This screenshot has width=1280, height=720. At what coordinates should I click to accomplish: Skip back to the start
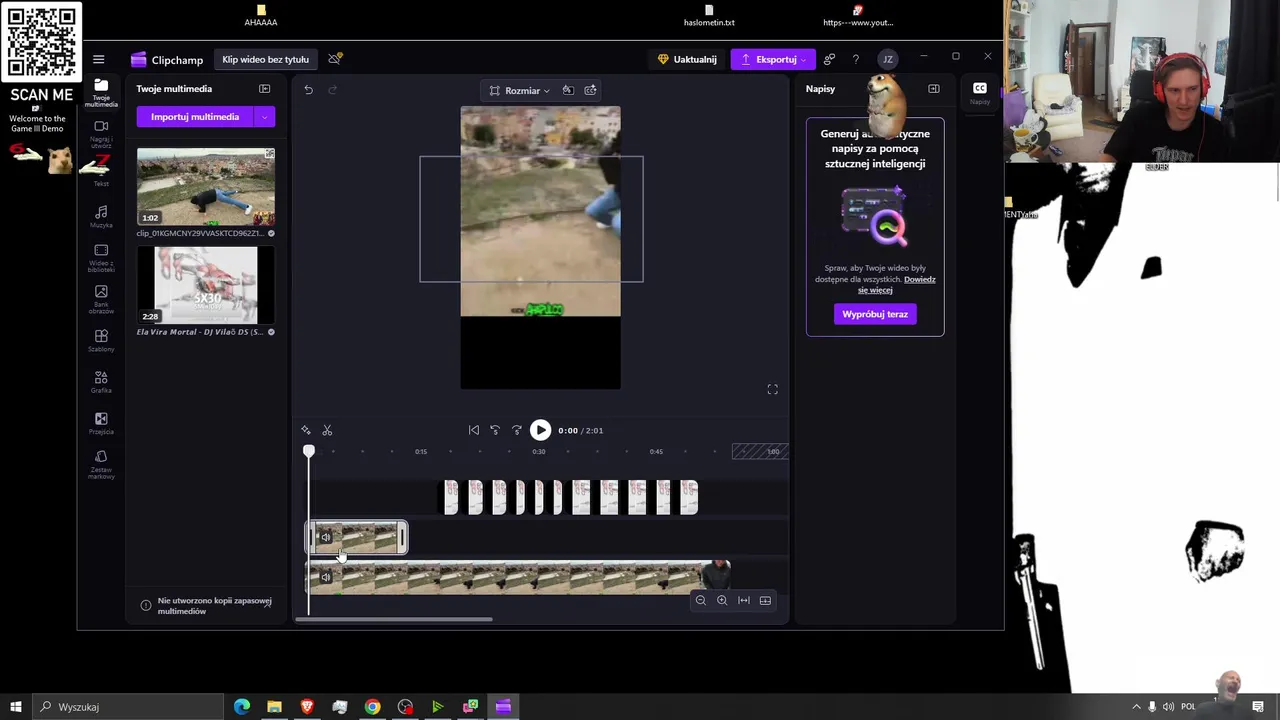[x=474, y=430]
